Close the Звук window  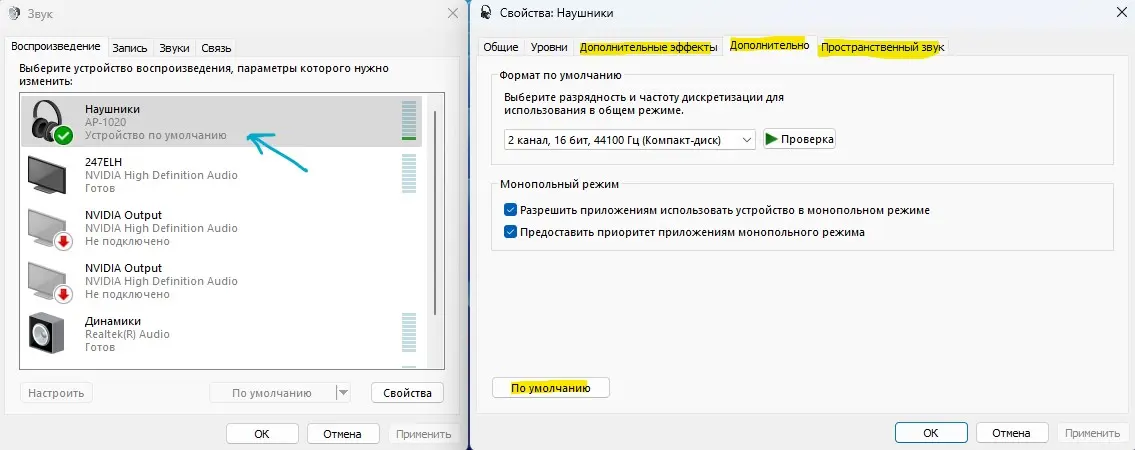[452, 13]
